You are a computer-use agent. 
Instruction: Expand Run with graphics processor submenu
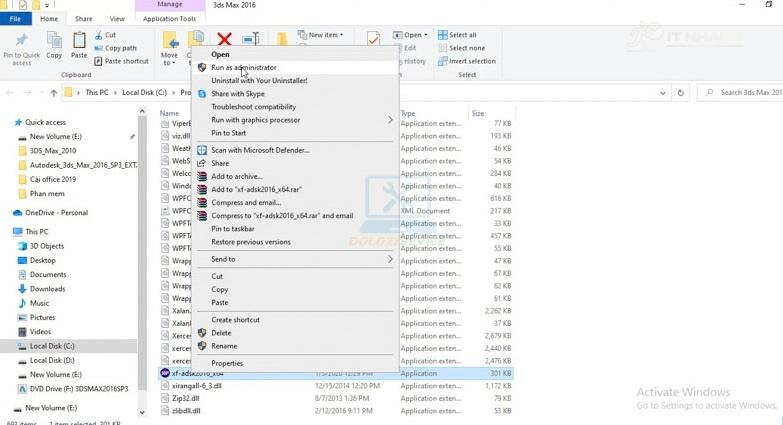click(x=295, y=120)
